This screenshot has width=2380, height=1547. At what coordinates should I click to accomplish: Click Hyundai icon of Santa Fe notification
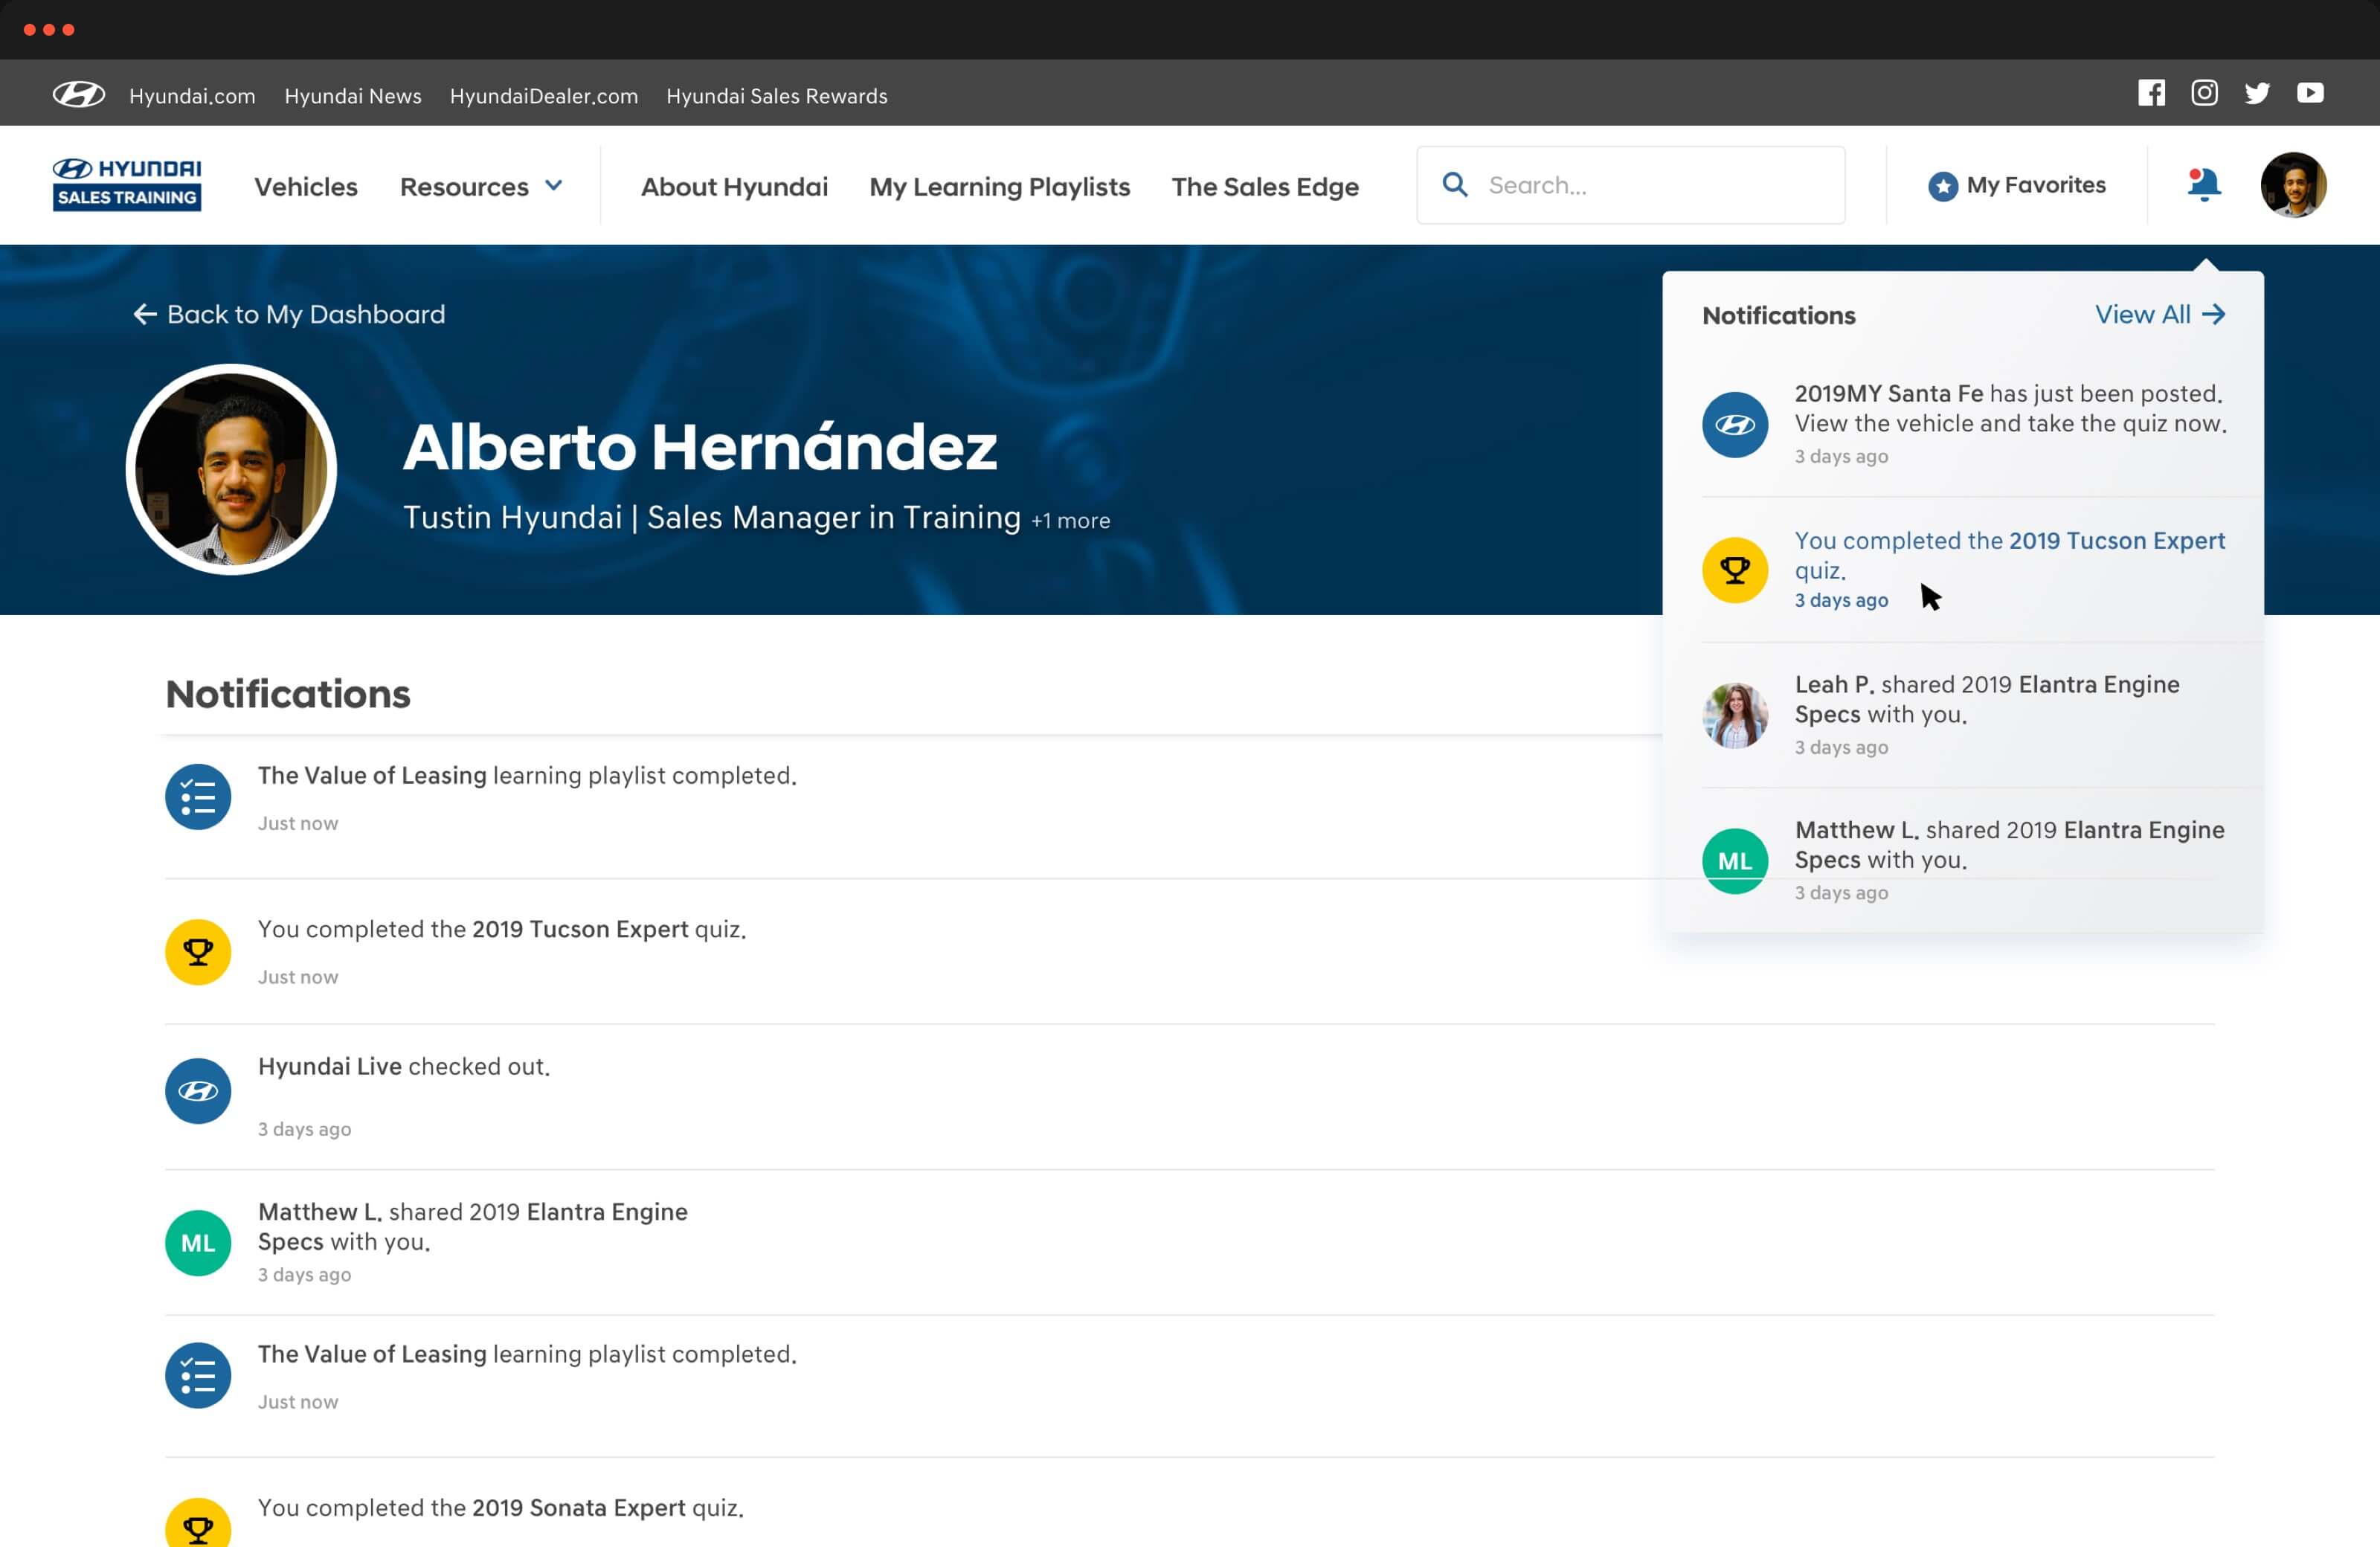coord(1735,425)
